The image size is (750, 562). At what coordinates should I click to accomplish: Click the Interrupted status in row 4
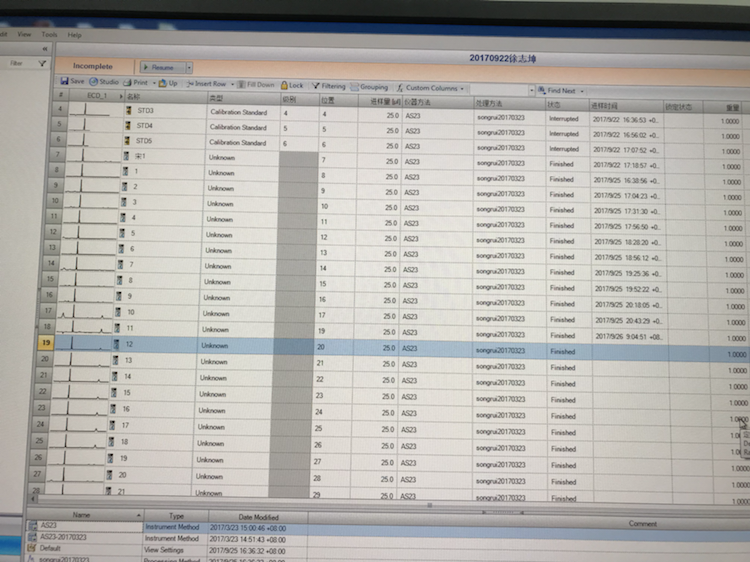(x=566, y=119)
